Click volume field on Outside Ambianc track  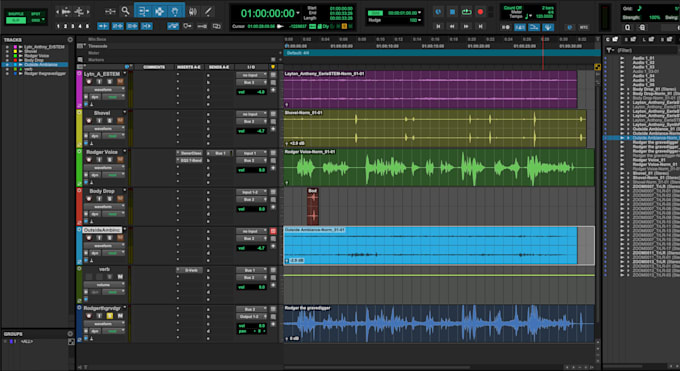tap(252, 248)
